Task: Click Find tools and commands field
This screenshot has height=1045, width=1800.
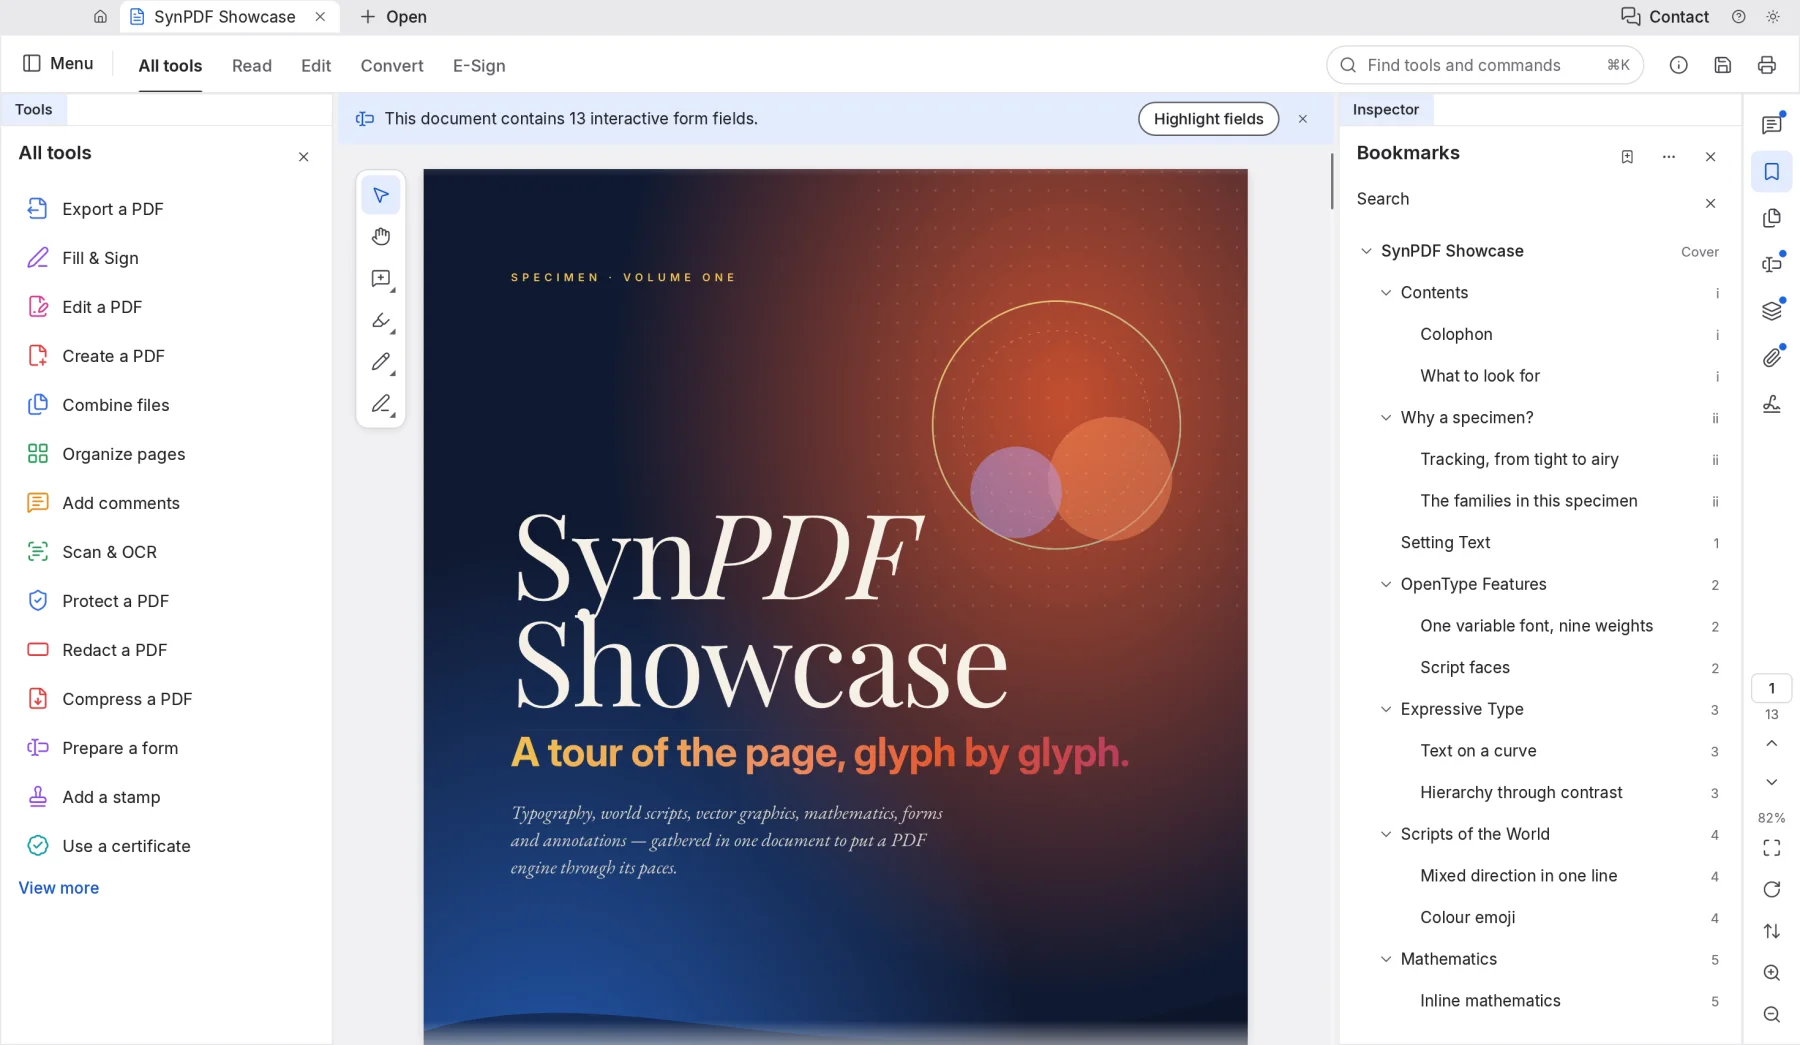Action: [1484, 65]
